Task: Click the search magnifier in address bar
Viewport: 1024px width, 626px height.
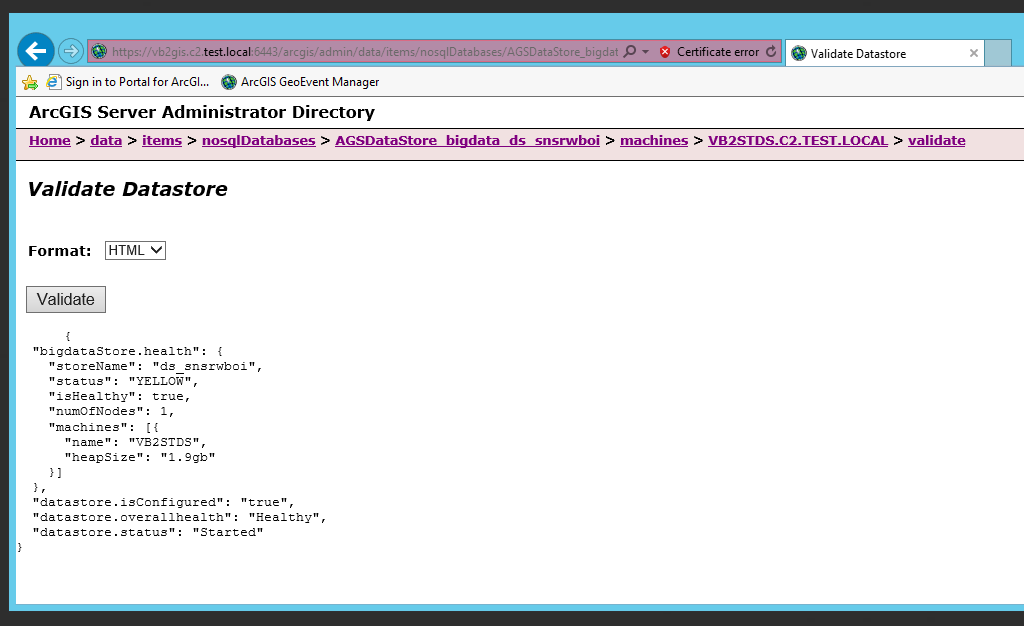Action: point(630,52)
